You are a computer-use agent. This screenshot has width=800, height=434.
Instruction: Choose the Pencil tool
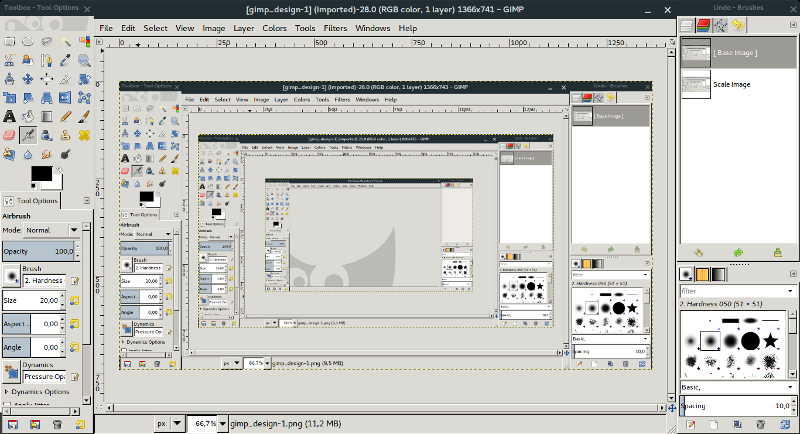(x=65, y=116)
